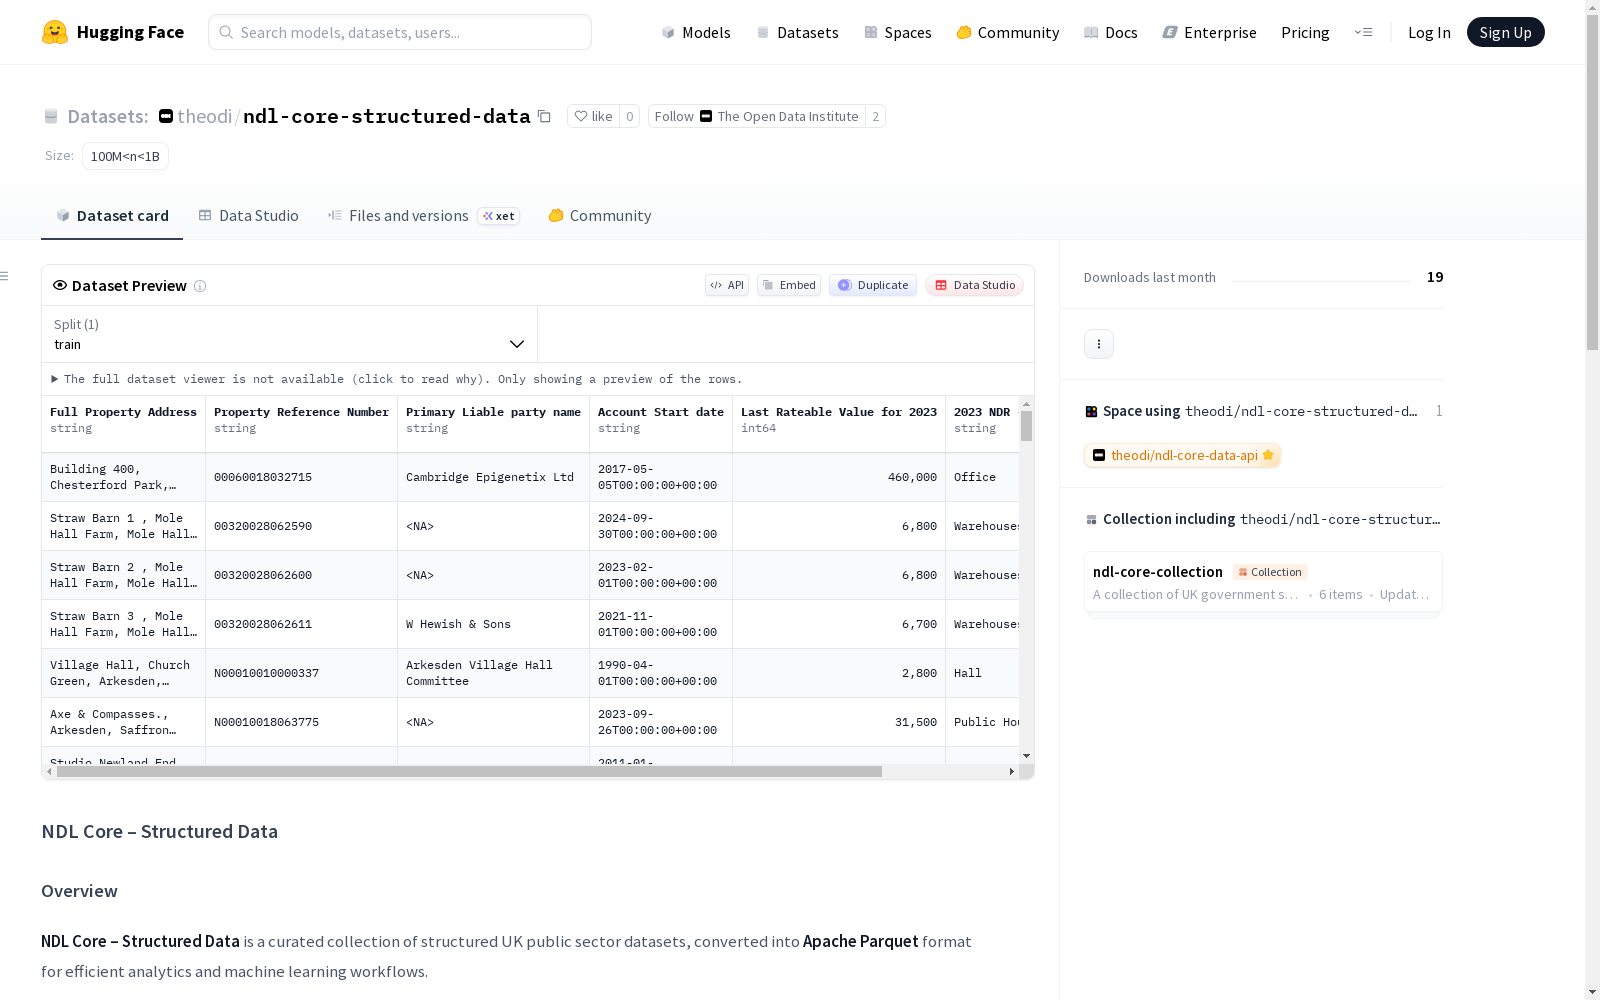Click the theodi organization avatar icon
Screen dimensions: 1600x1000
pyautogui.click(x=166, y=116)
